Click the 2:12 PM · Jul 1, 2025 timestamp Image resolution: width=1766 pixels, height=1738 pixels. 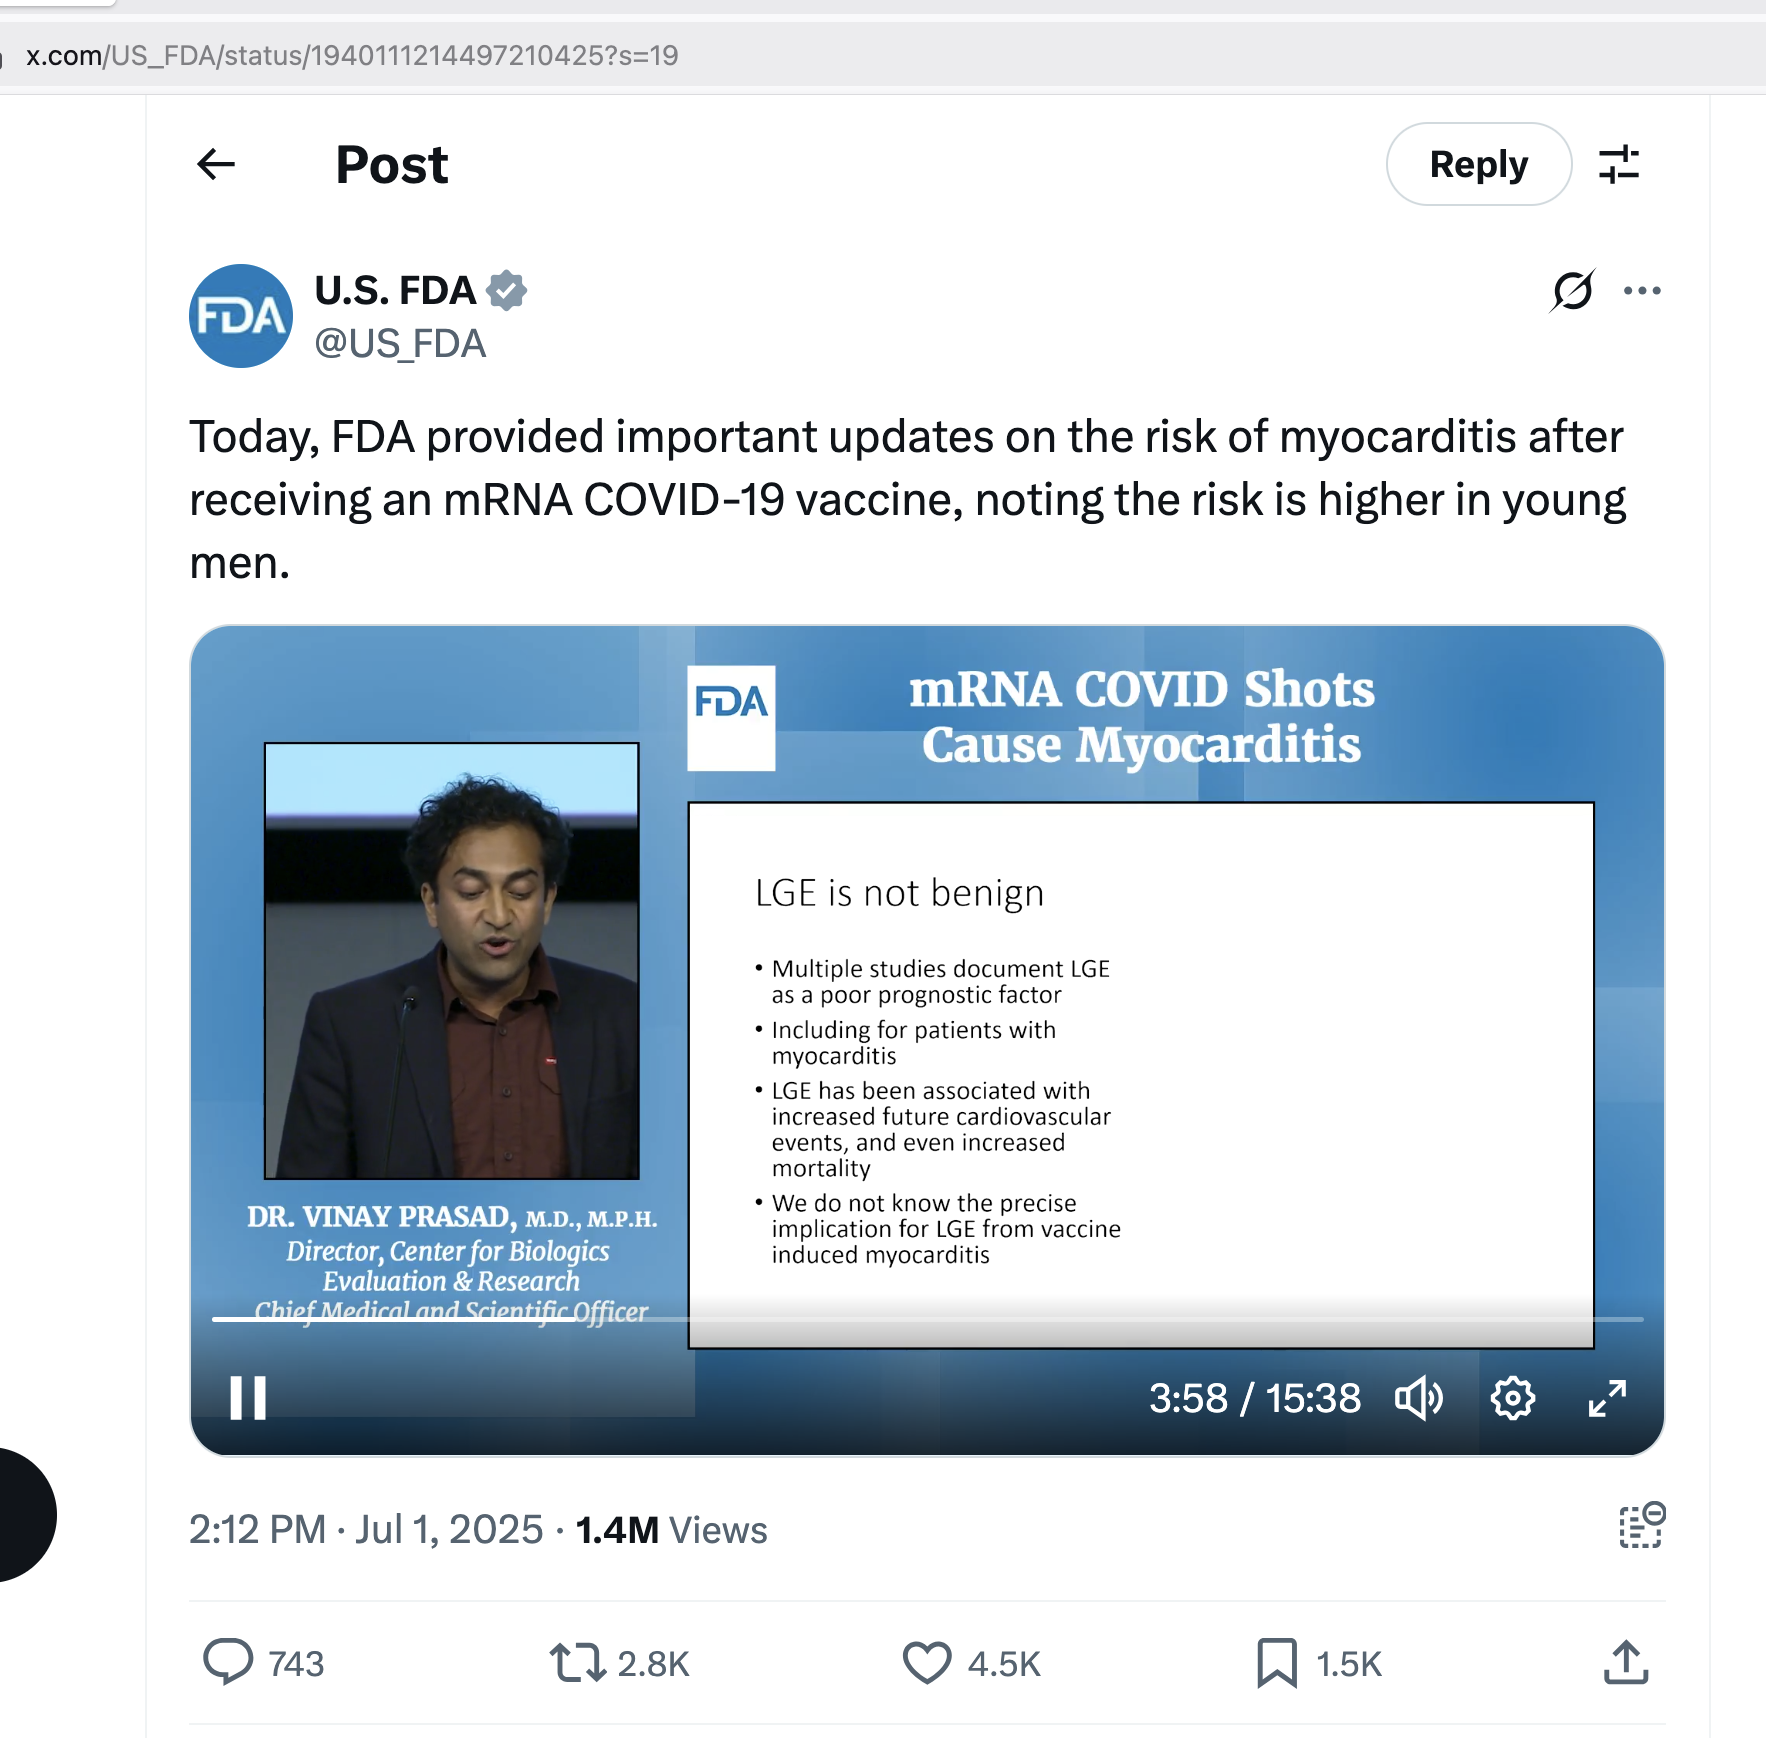tap(366, 1530)
